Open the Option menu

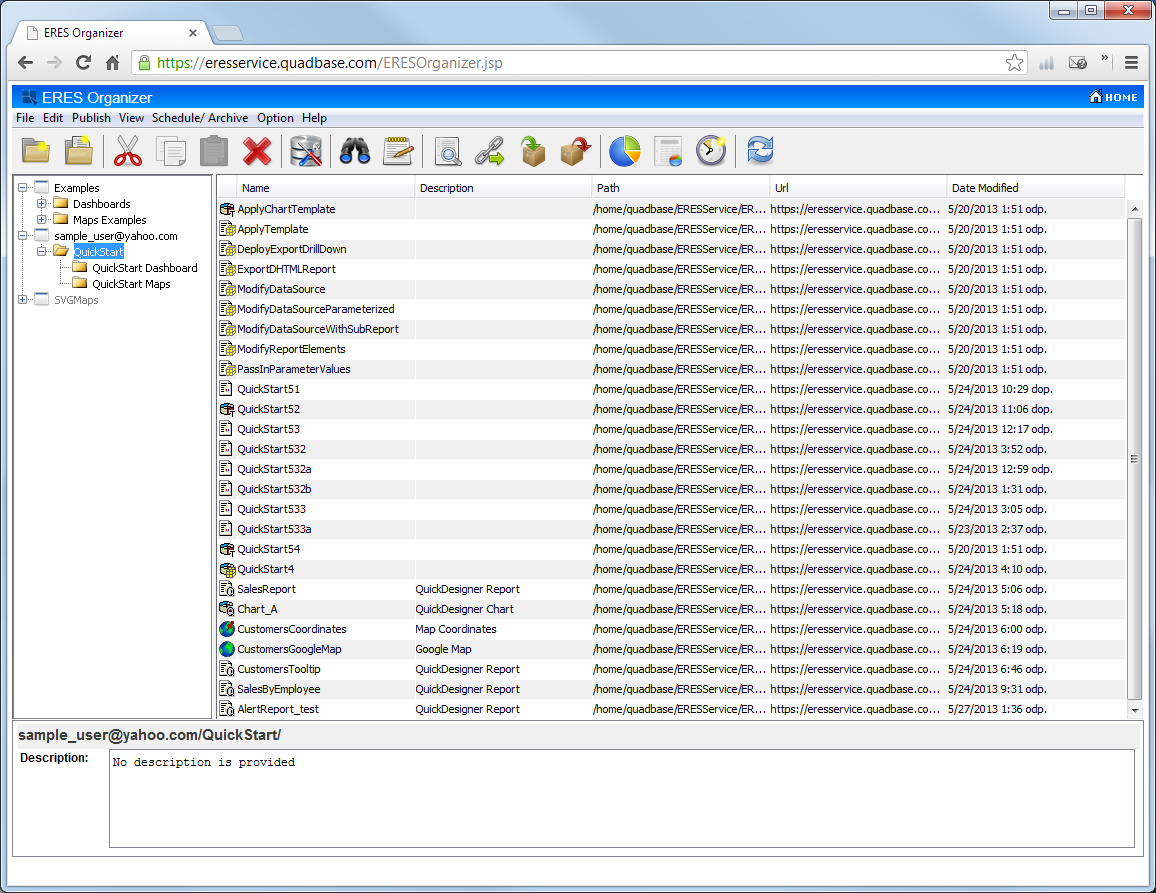(275, 118)
